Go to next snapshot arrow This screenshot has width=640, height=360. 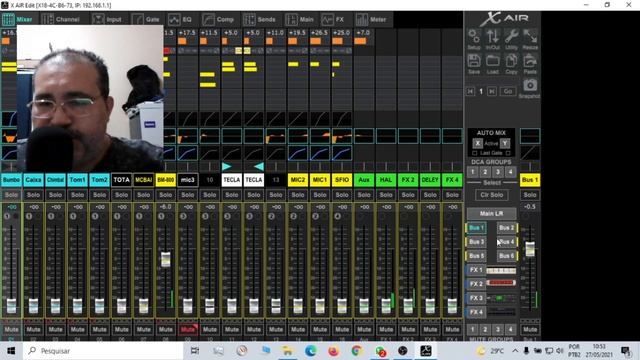coord(492,91)
